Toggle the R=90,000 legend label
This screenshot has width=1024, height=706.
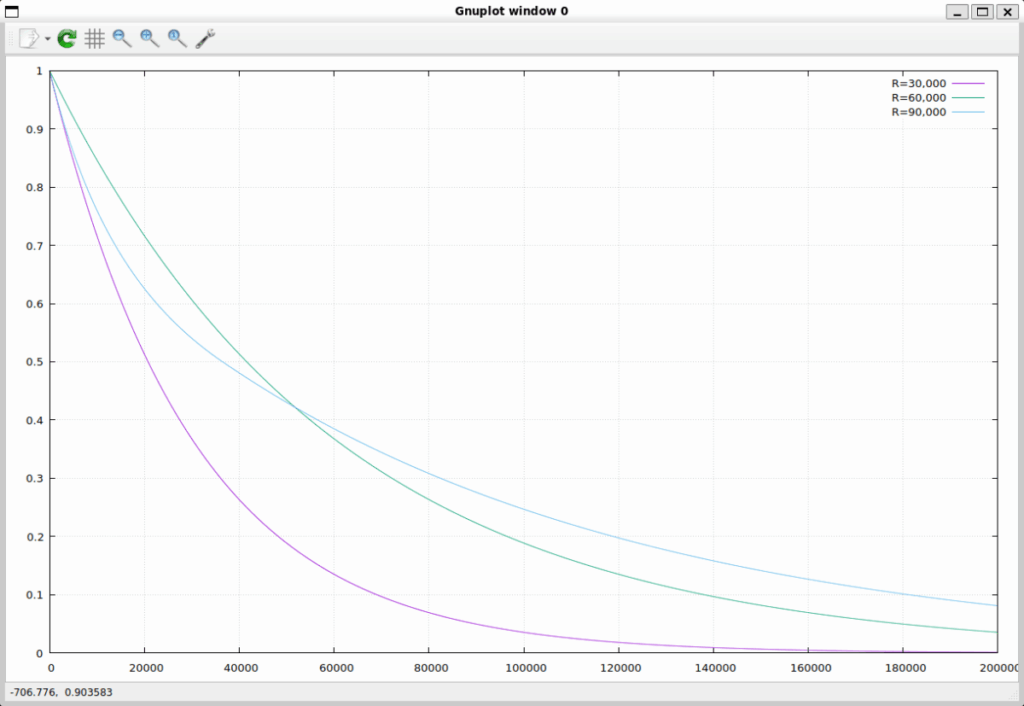(918, 113)
